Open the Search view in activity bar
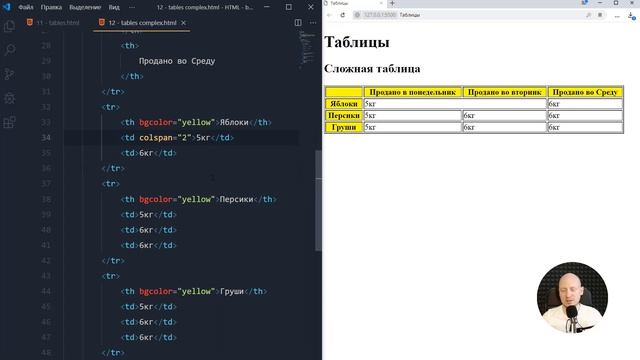 pyautogui.click(x=9, y=50)
